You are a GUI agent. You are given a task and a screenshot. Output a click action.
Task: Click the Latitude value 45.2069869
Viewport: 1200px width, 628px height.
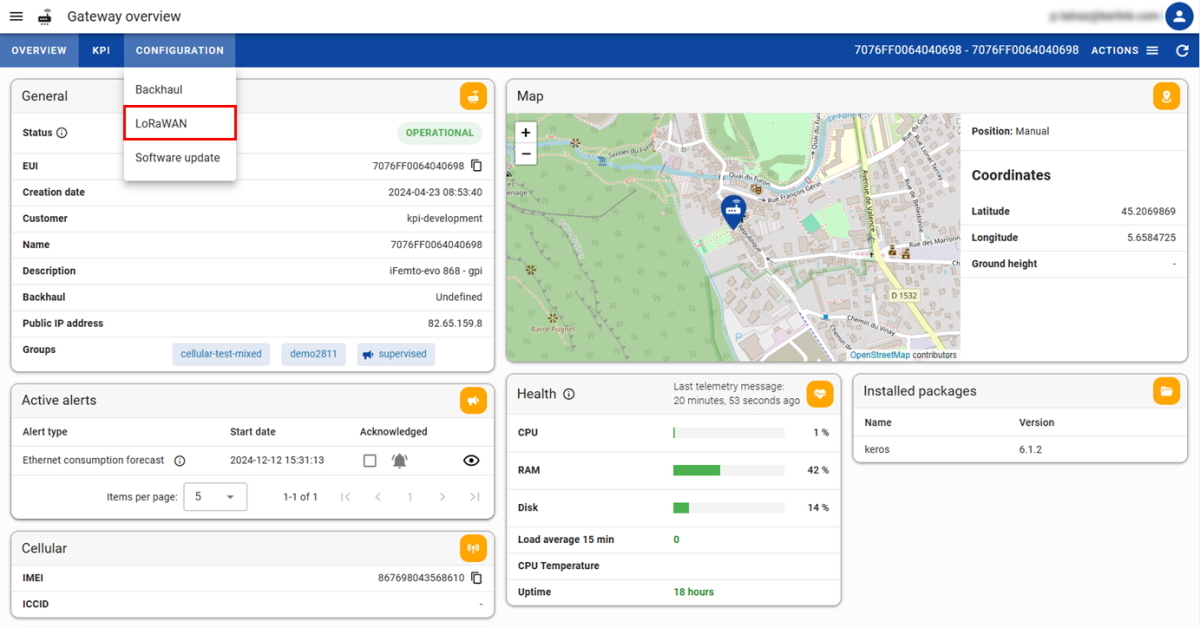tap(1148, 212)
